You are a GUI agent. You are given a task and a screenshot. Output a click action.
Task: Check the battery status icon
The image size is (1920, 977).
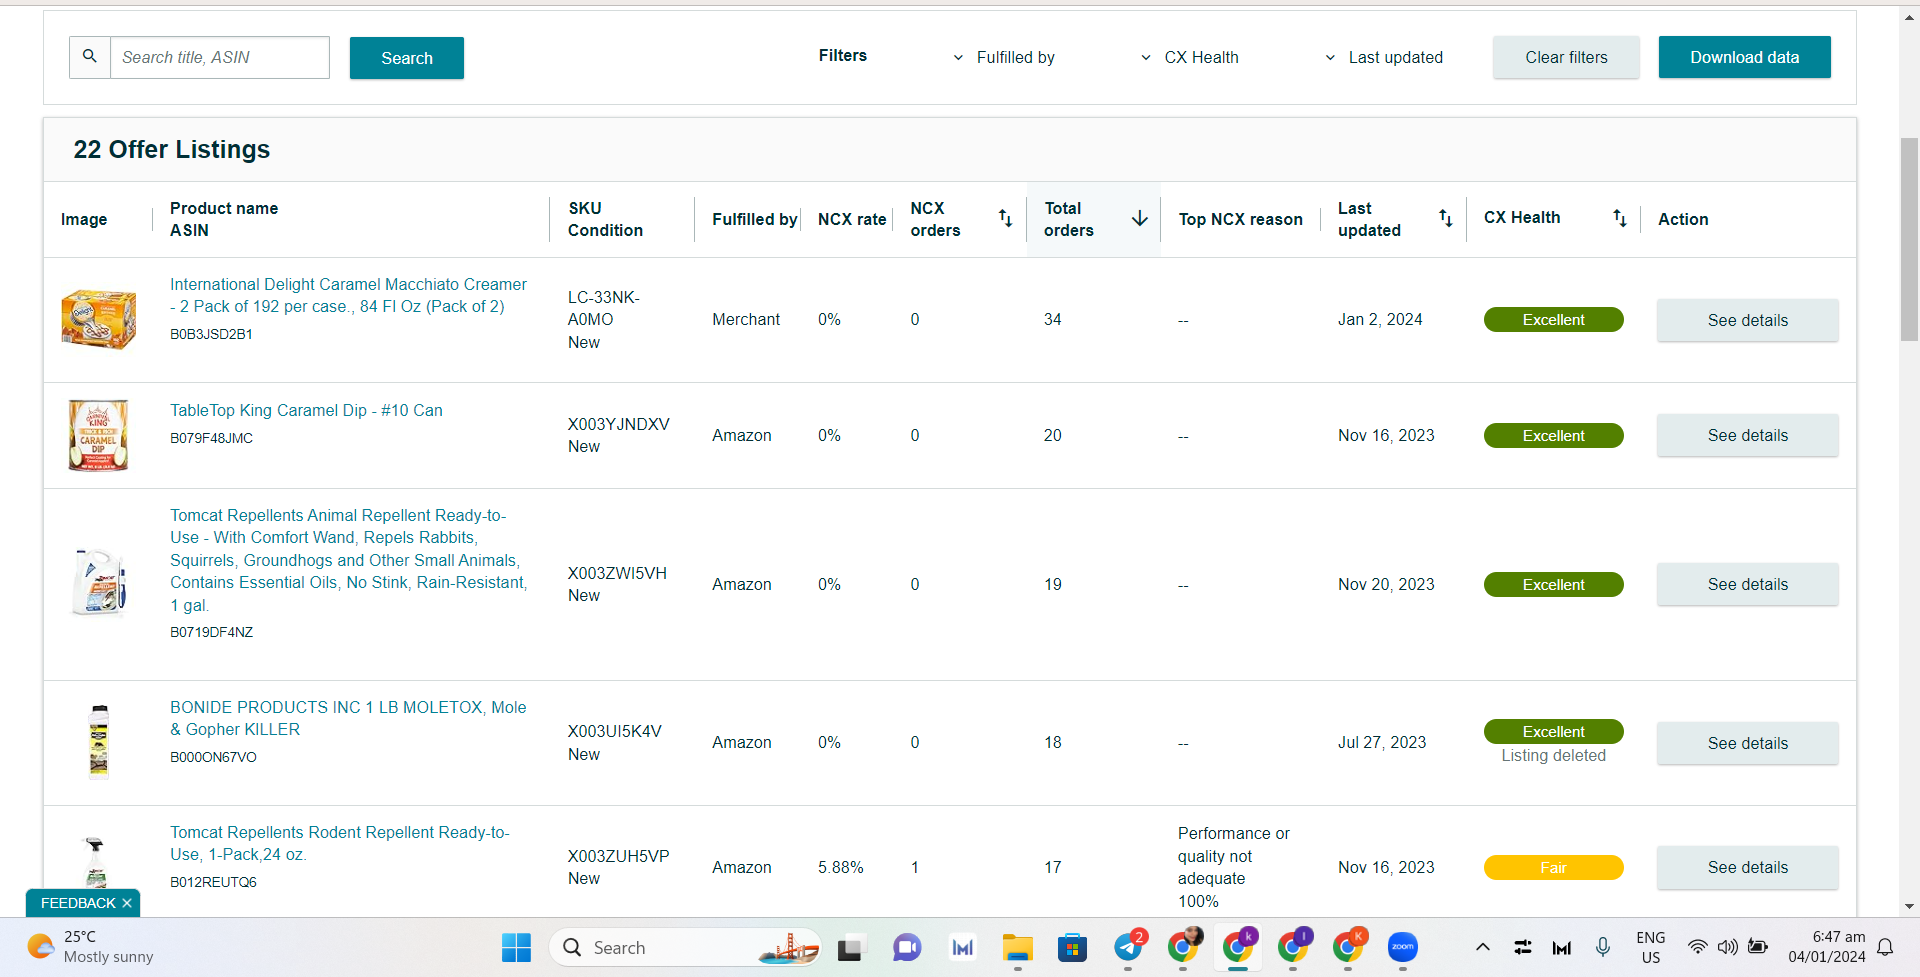1758,947
